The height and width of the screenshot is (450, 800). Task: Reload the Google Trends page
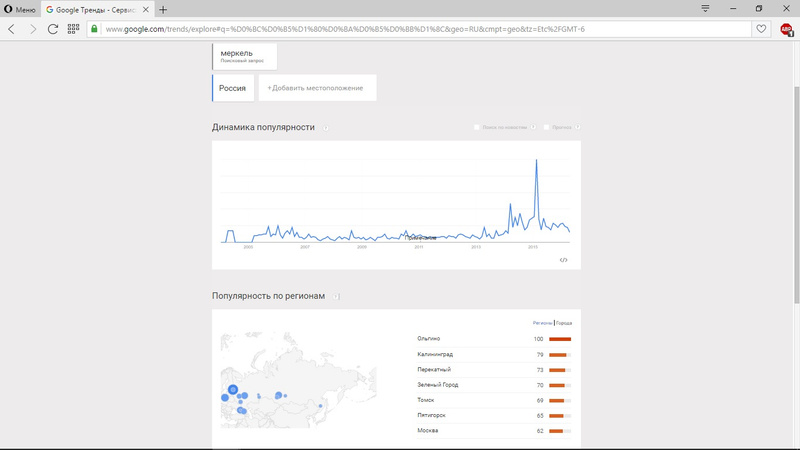53,29
